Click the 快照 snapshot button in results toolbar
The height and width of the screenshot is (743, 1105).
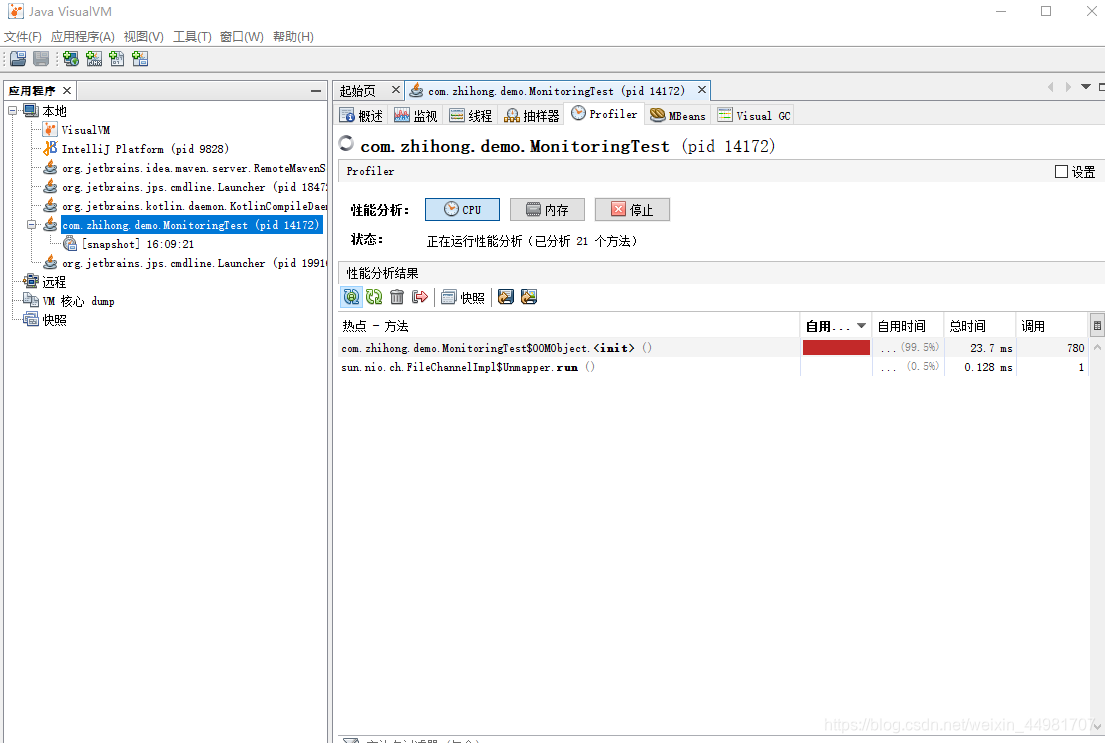[463, 297]
